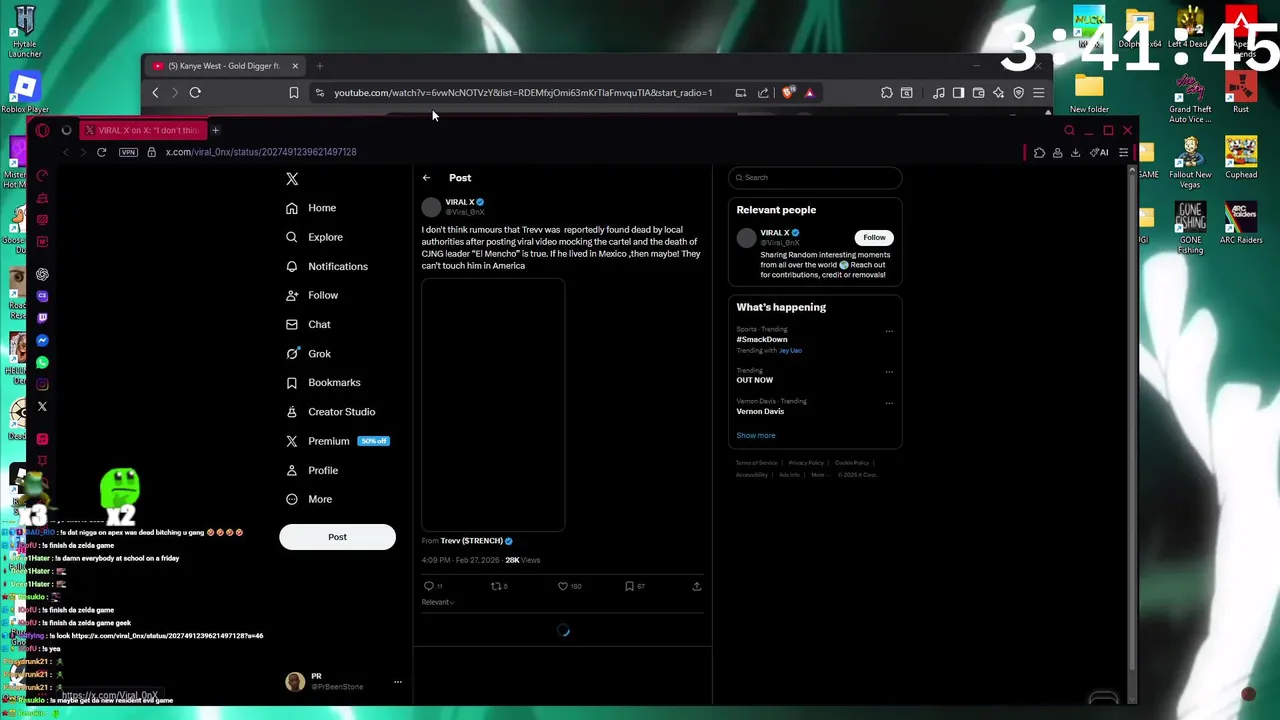Open the New folder desktop icon
1280x720 pixels.
click(x=1089, y=93)
